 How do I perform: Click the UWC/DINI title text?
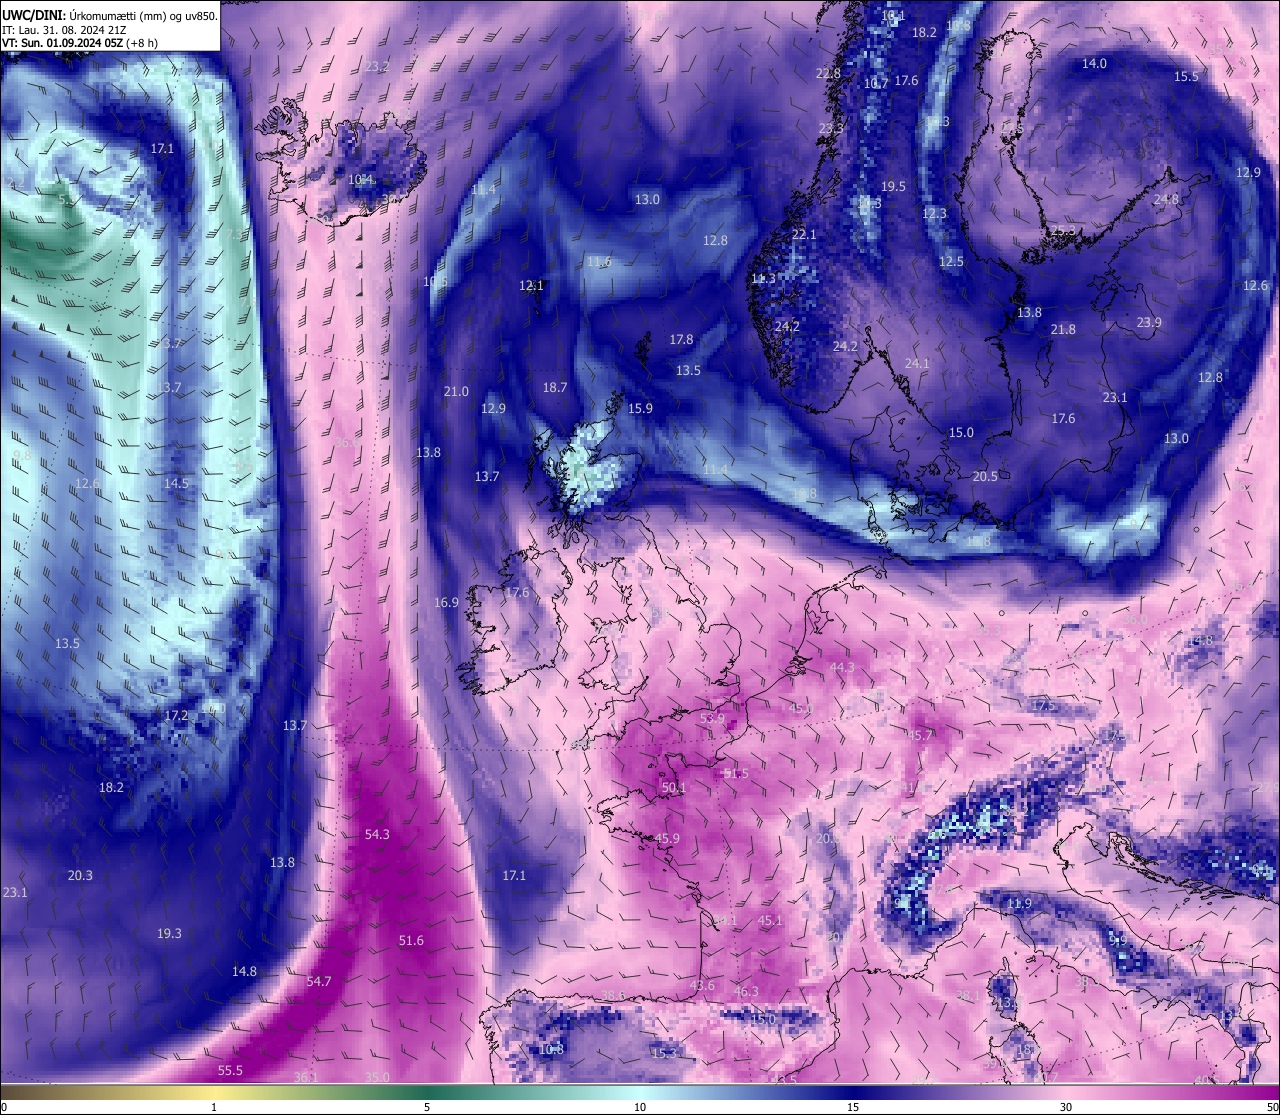coord(33,15)
